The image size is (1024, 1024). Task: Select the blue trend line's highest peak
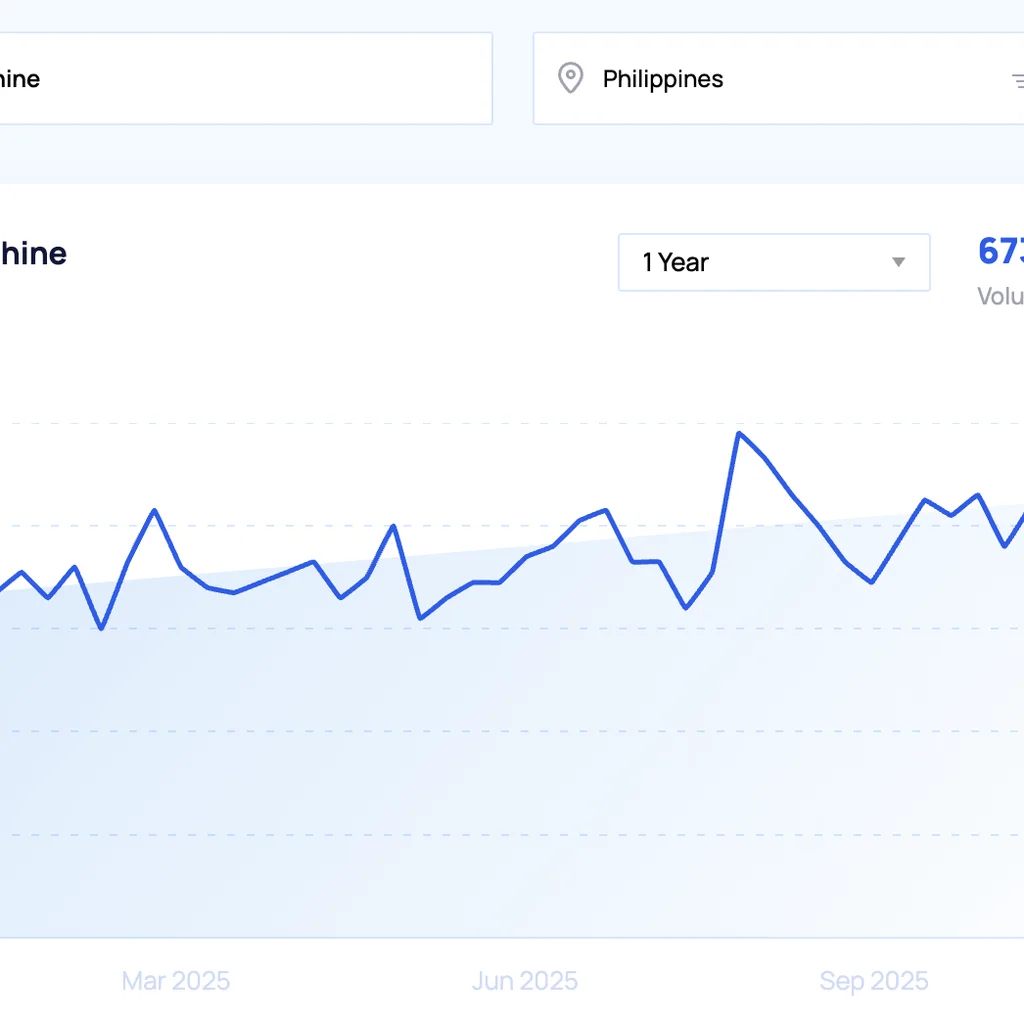pos(740,432)
